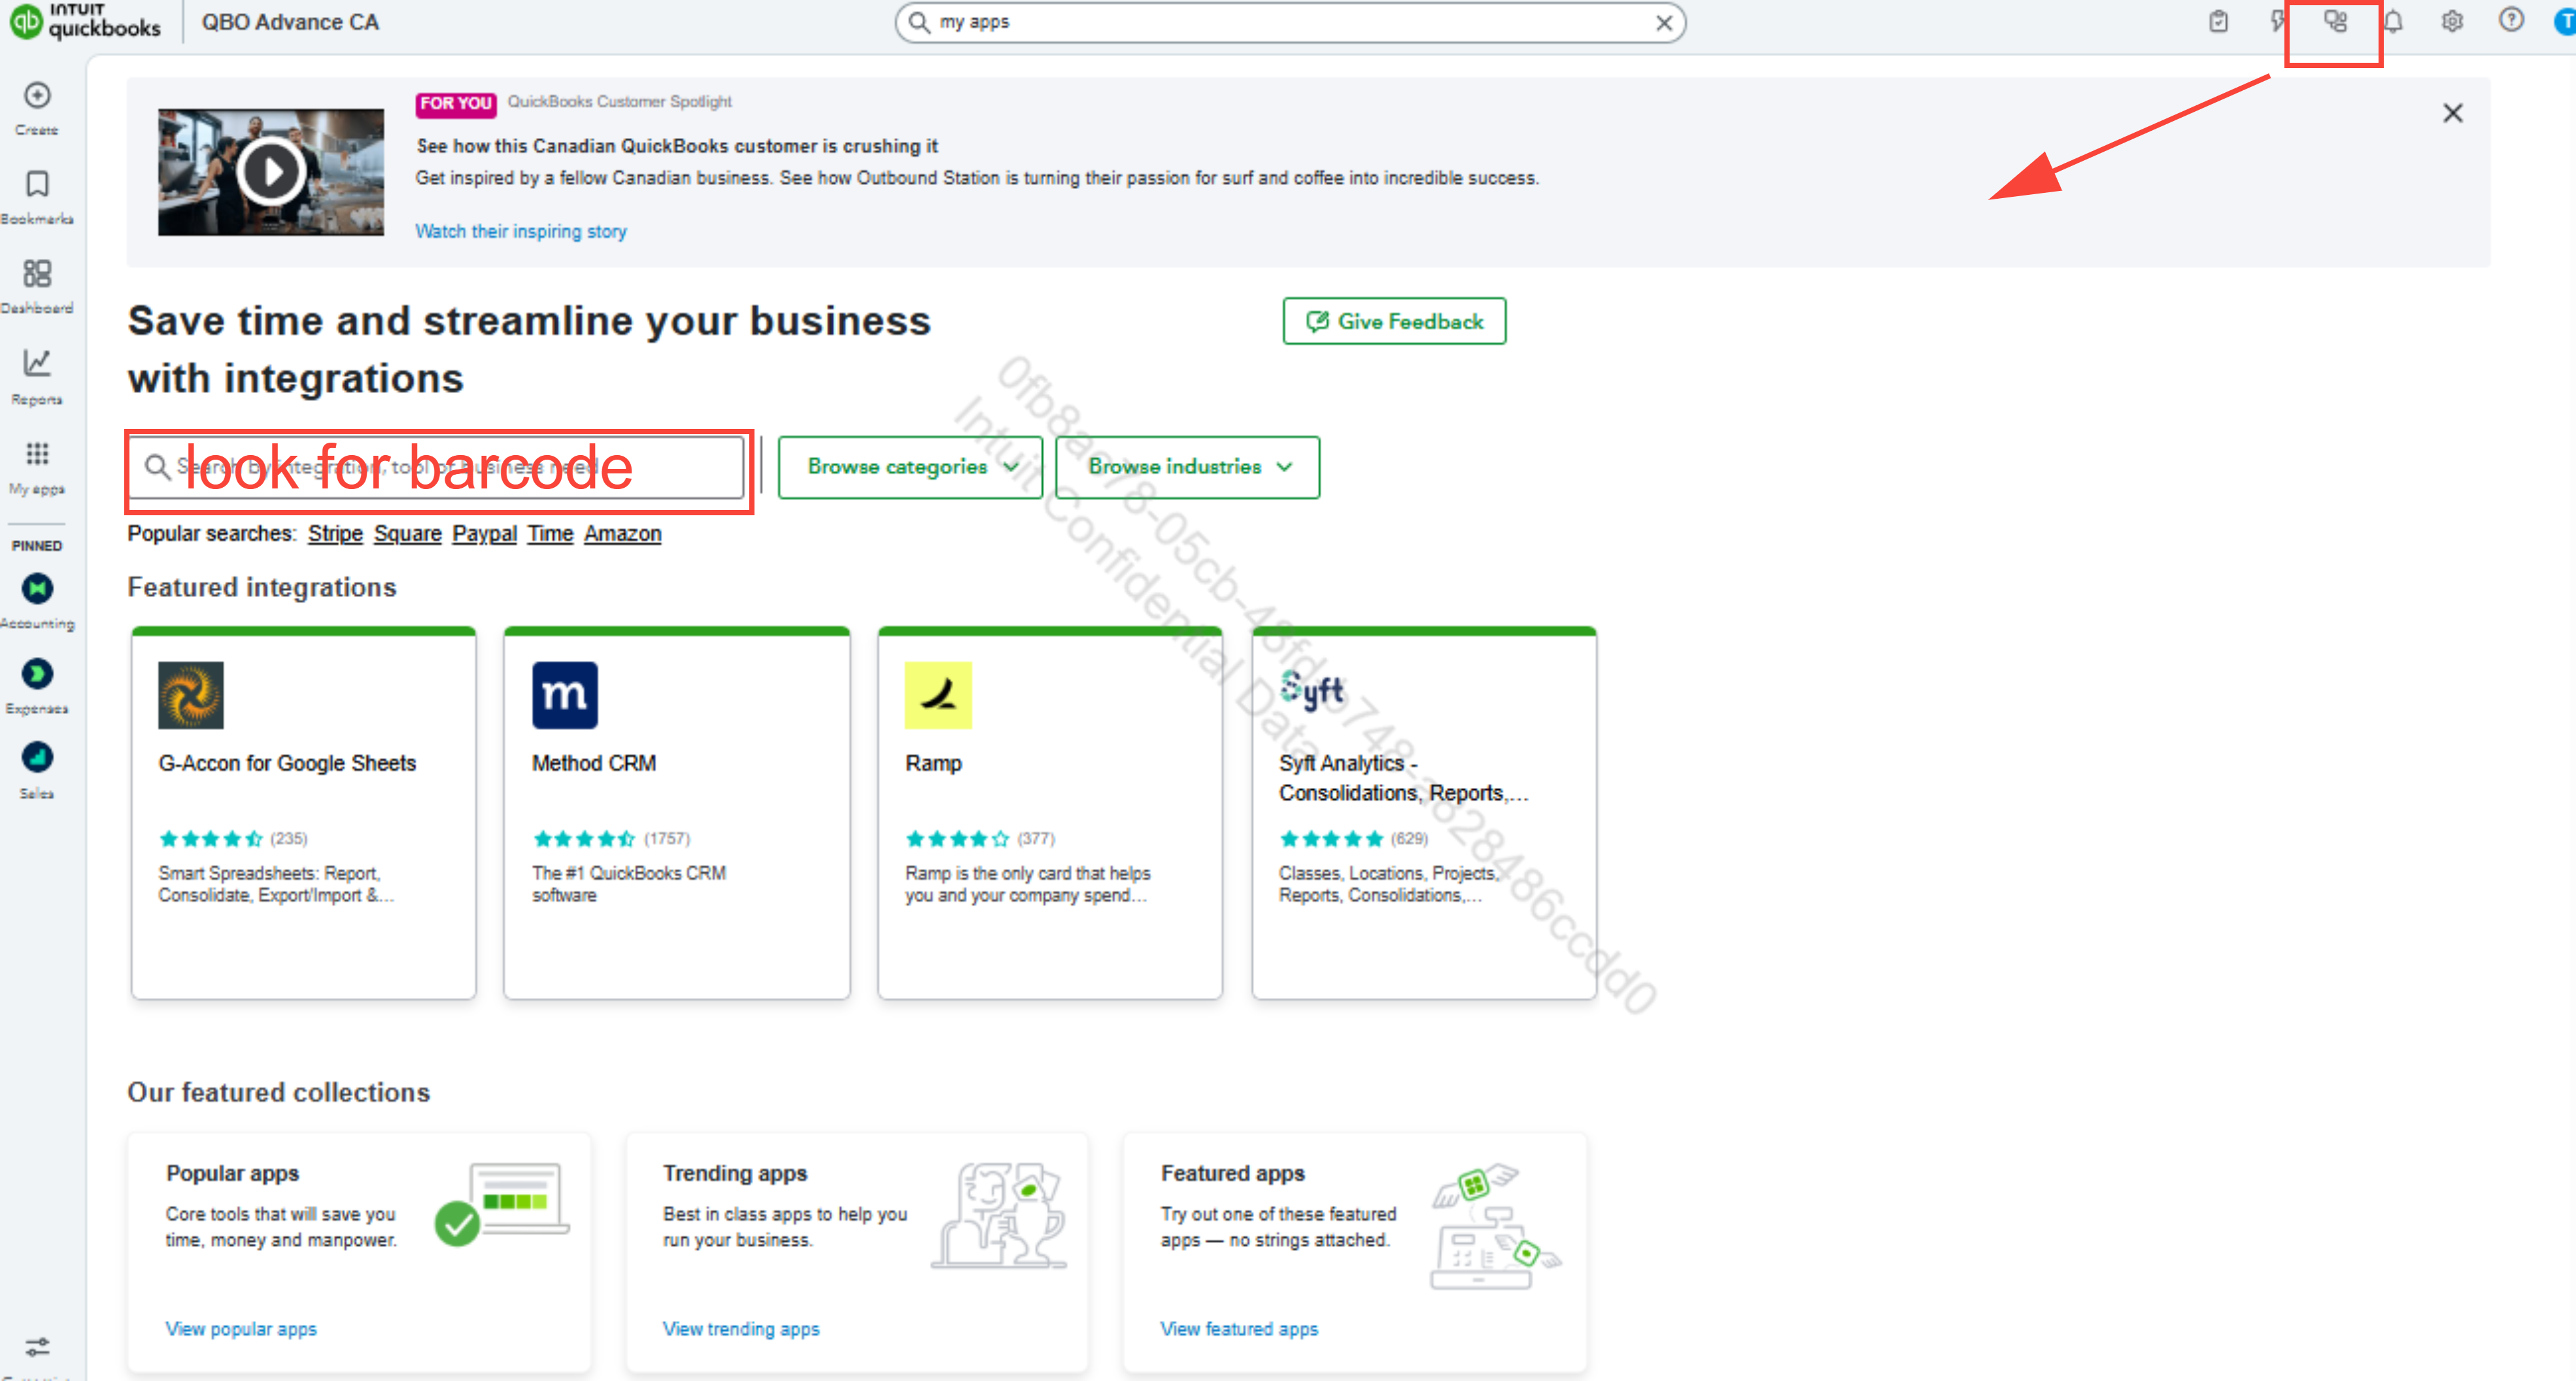Viewport: 2576px width, 1381px height.
Task: Open Ramp app logo
Action: [x=938, y=695]
